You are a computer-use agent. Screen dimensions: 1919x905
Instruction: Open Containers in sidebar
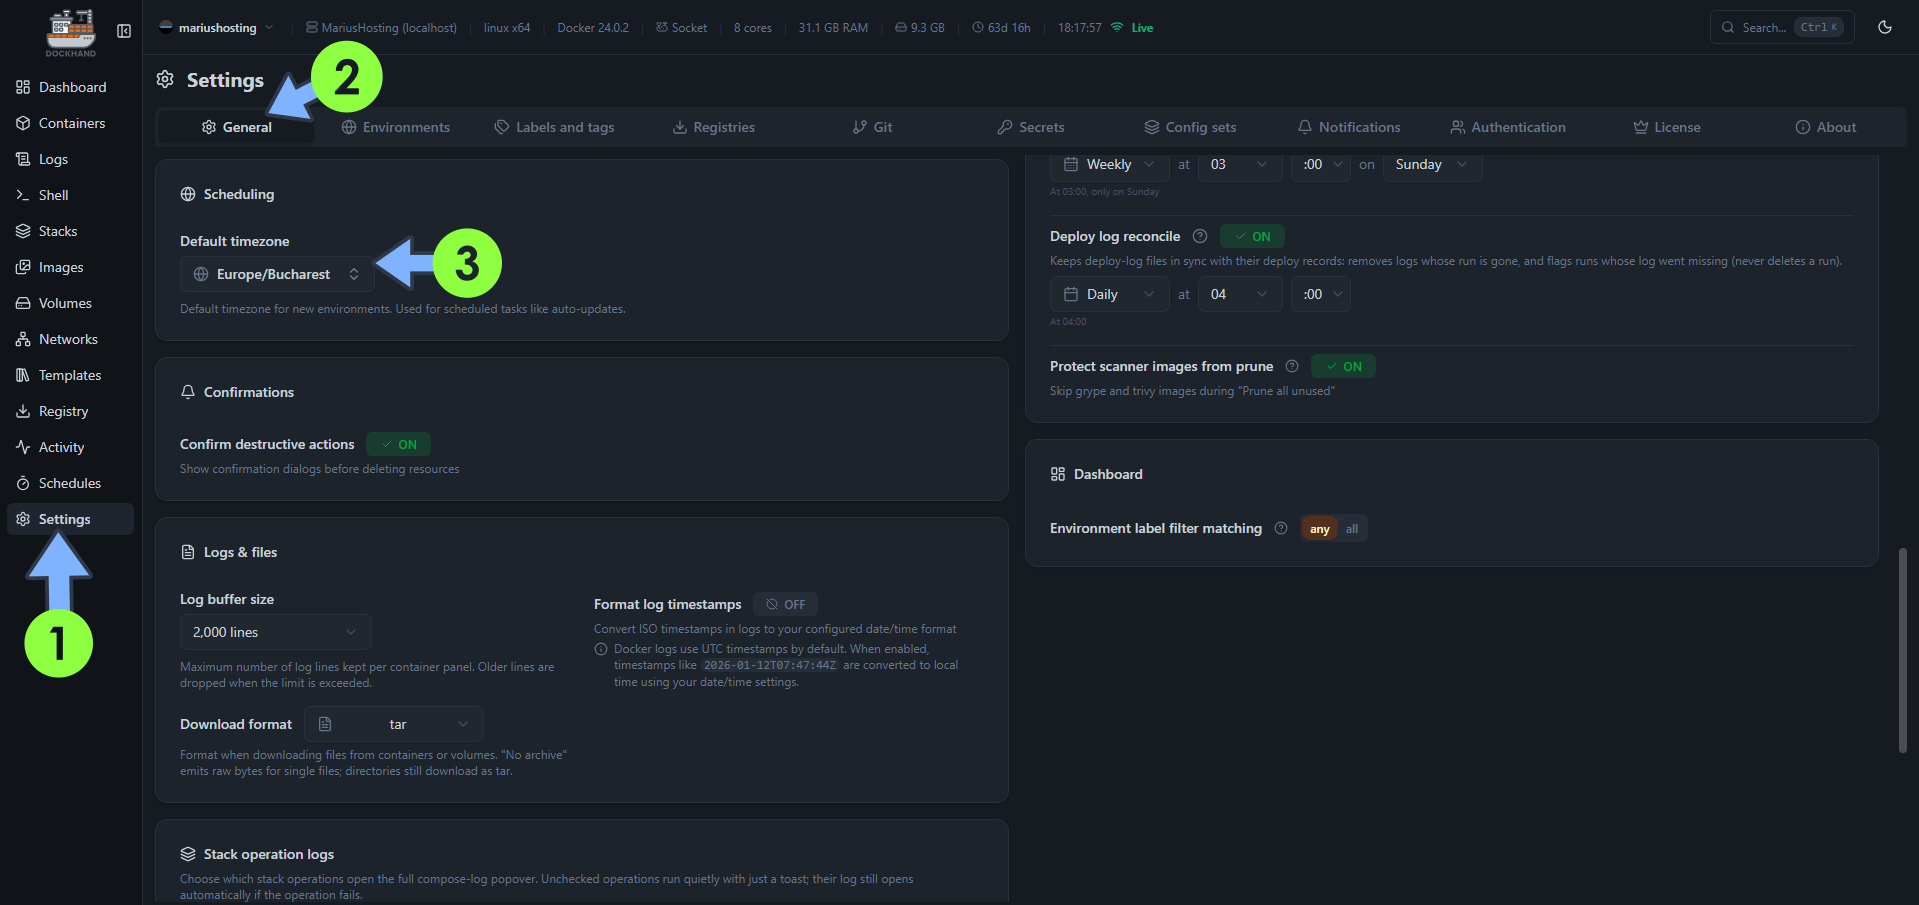[x=70, y=123]
